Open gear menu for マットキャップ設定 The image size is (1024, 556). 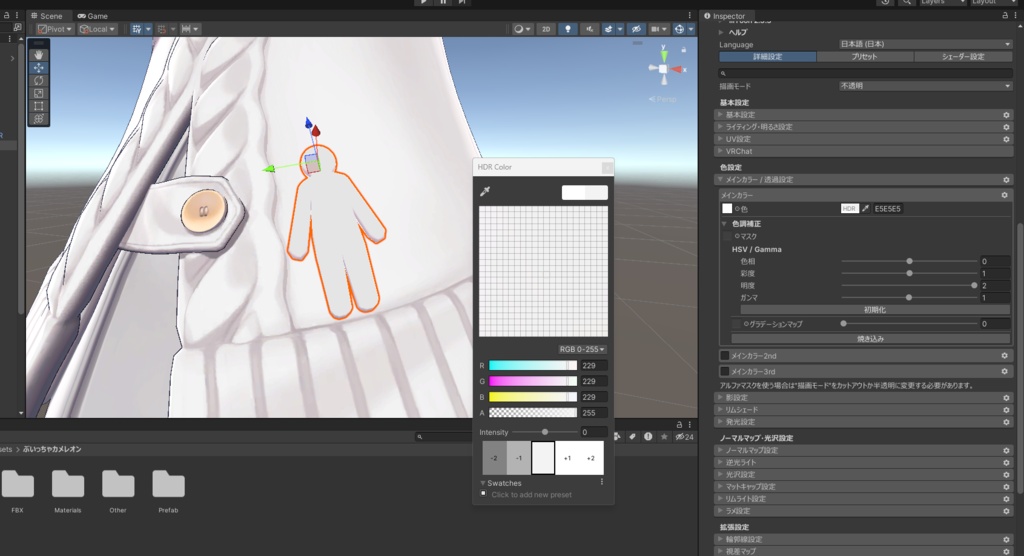point(1006,487)
